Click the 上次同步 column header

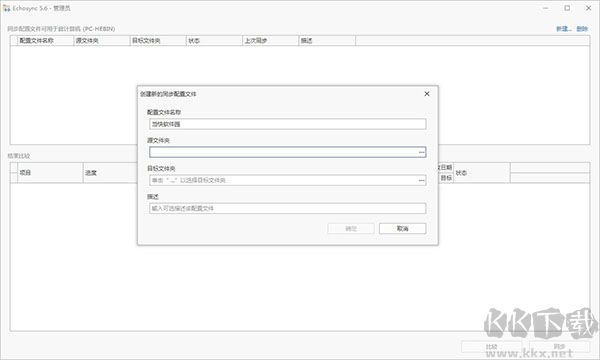pos(270,41)
